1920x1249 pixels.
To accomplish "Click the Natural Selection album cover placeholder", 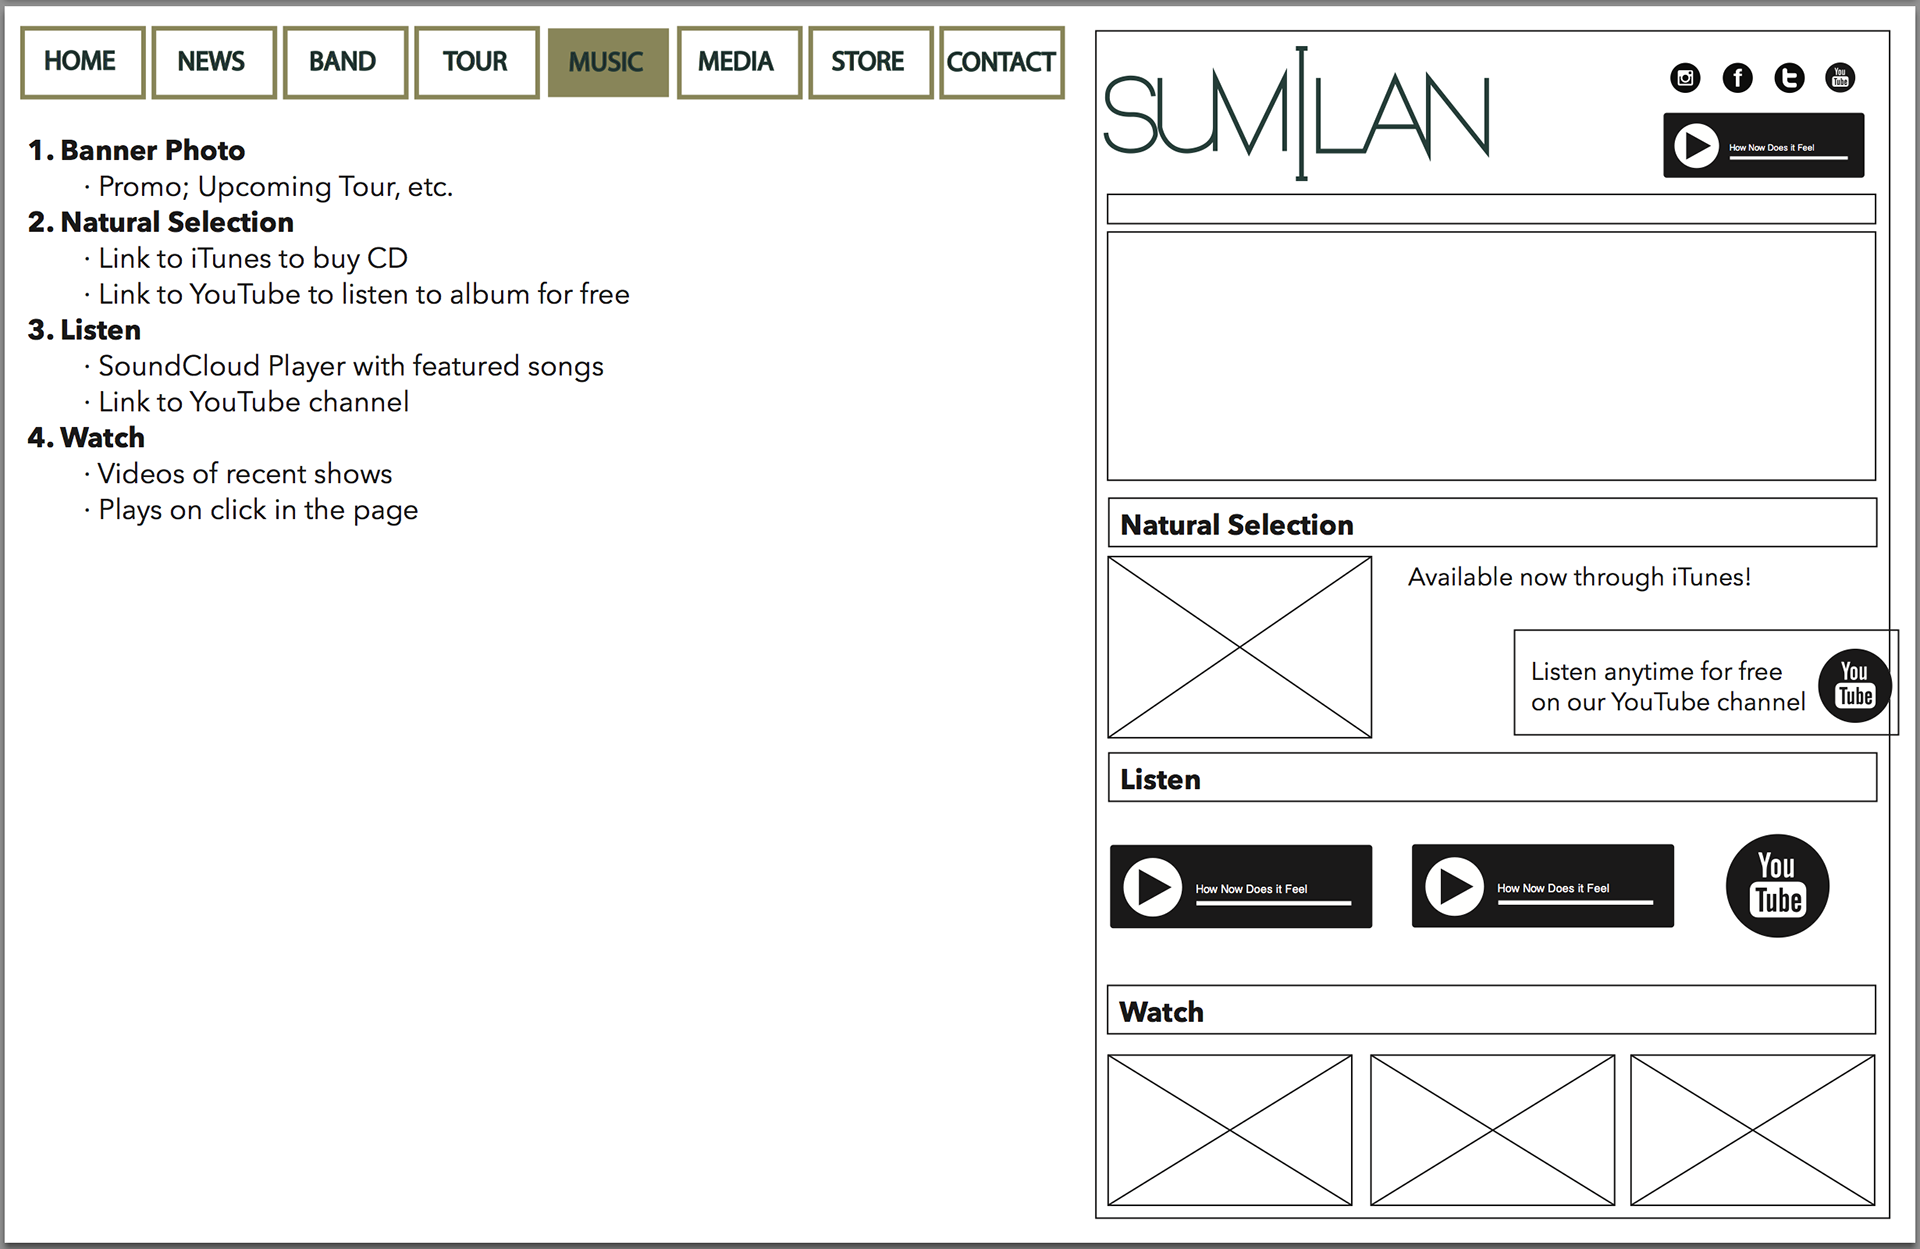I will tap(1239, 647).
